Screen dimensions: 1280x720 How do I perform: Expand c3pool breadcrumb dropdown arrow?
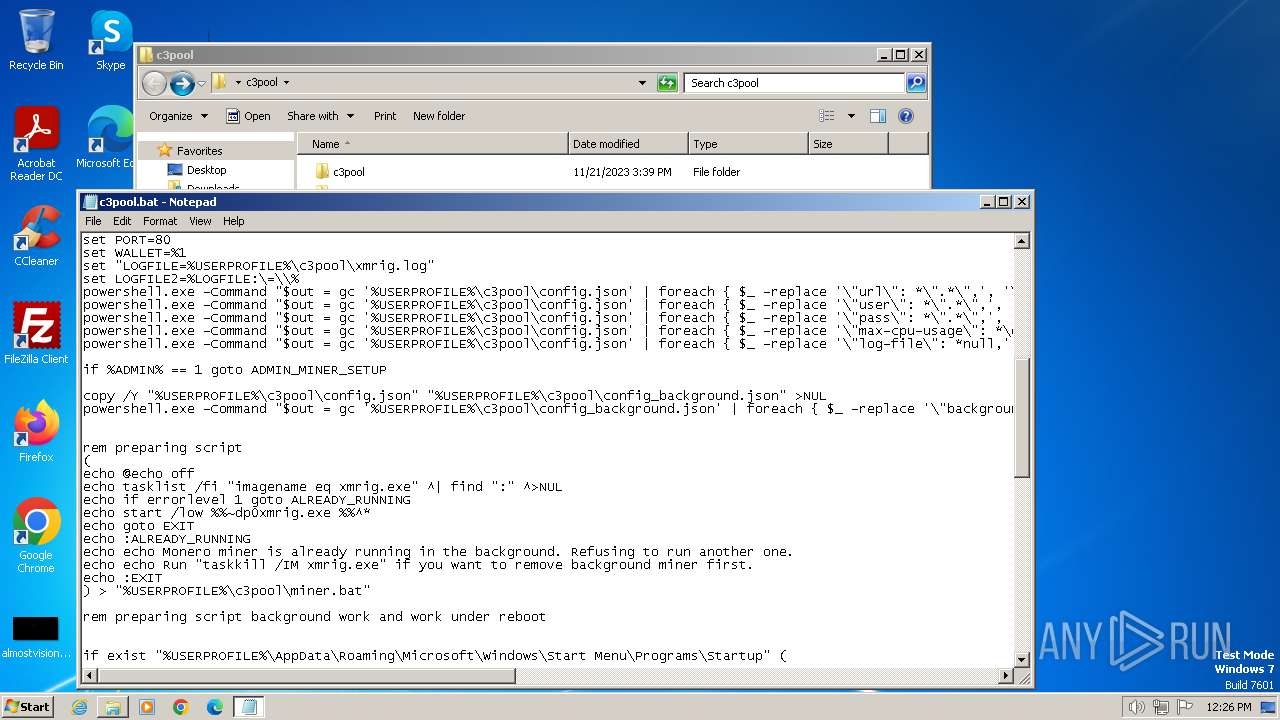pos(286,83)
